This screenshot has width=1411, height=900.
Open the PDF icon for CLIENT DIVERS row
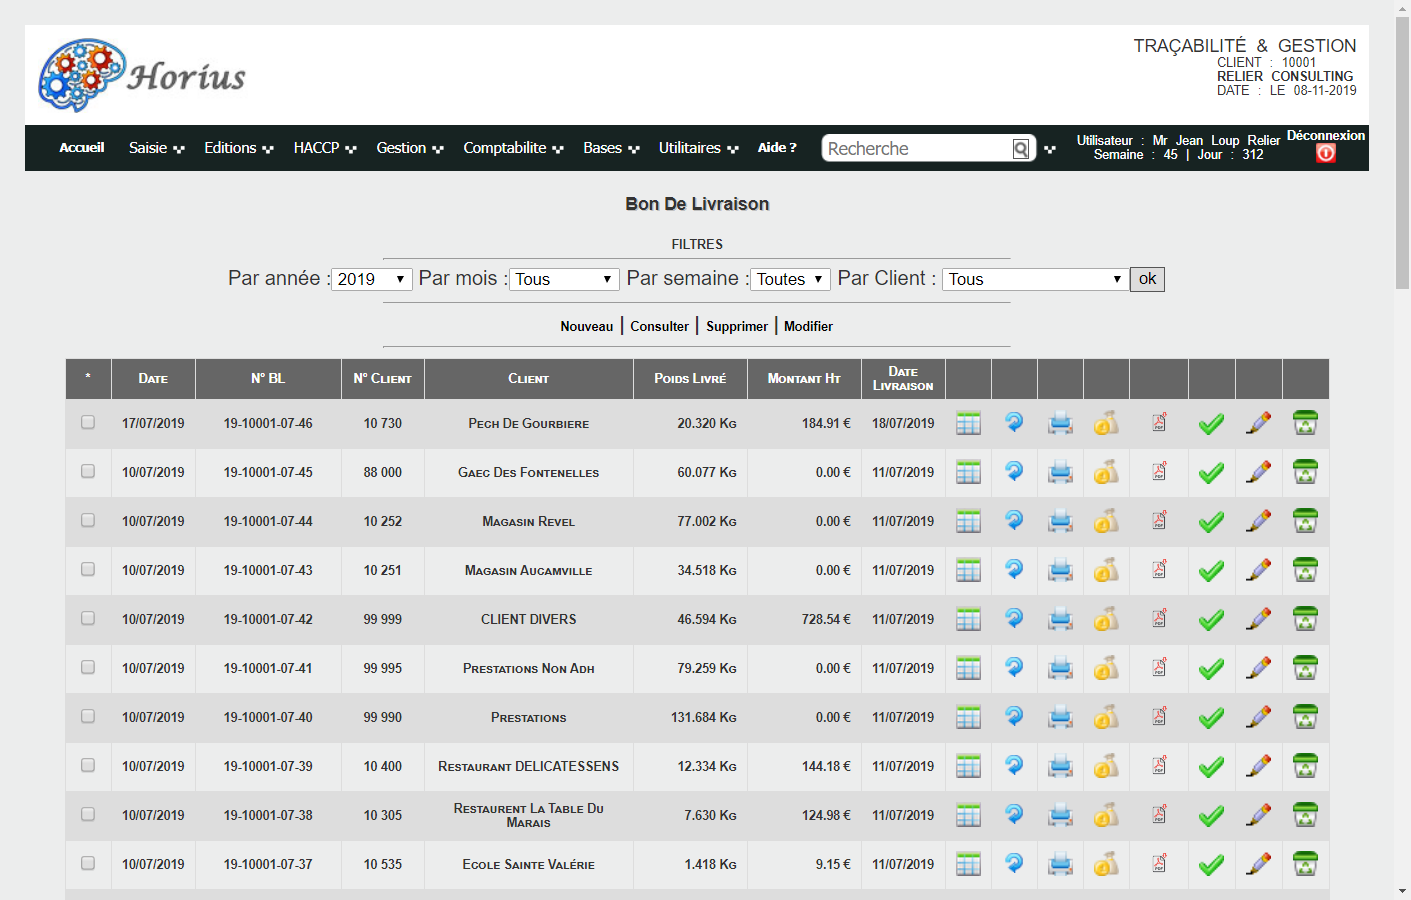click(x=1159, y=619)
